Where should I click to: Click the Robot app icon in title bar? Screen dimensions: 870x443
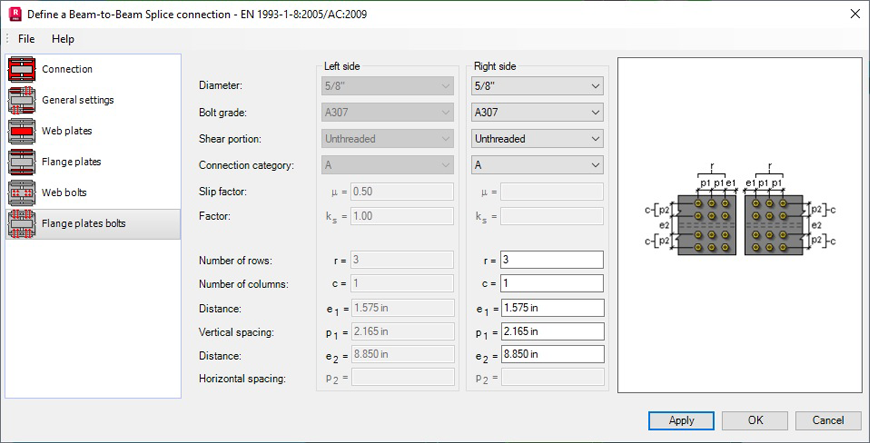15,14
